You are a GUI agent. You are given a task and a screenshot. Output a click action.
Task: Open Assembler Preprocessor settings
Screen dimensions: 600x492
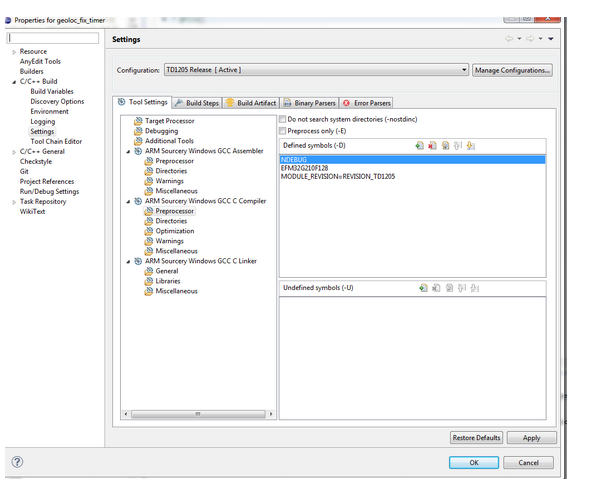click(x=174, y=161)
